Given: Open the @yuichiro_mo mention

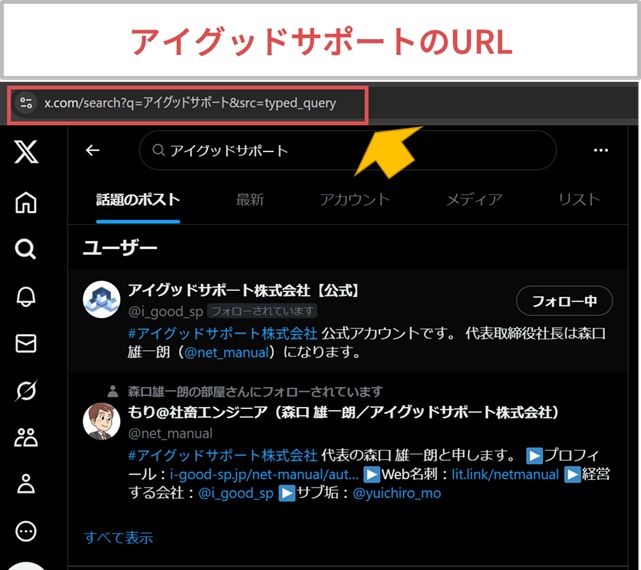Looking at the screenshot, I should tap(397, 493).
